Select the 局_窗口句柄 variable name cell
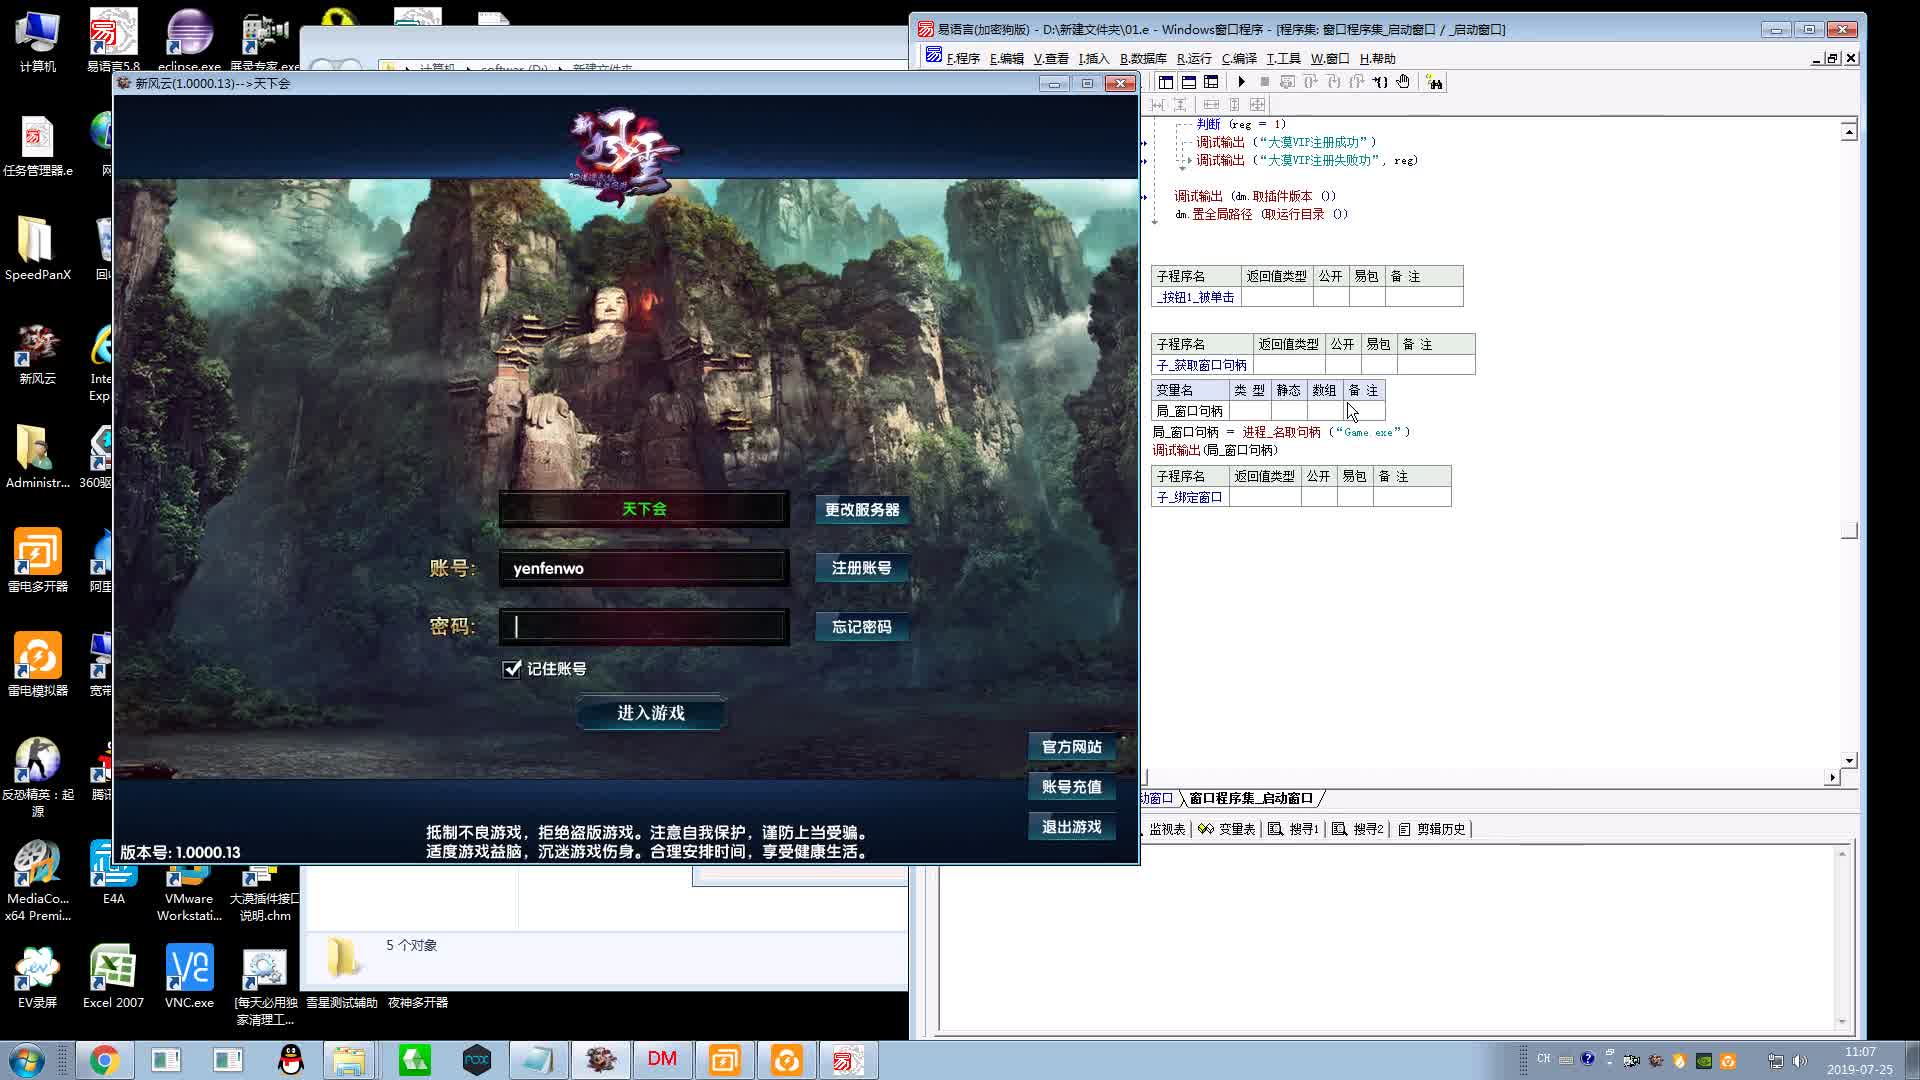 click(1190, 411)
